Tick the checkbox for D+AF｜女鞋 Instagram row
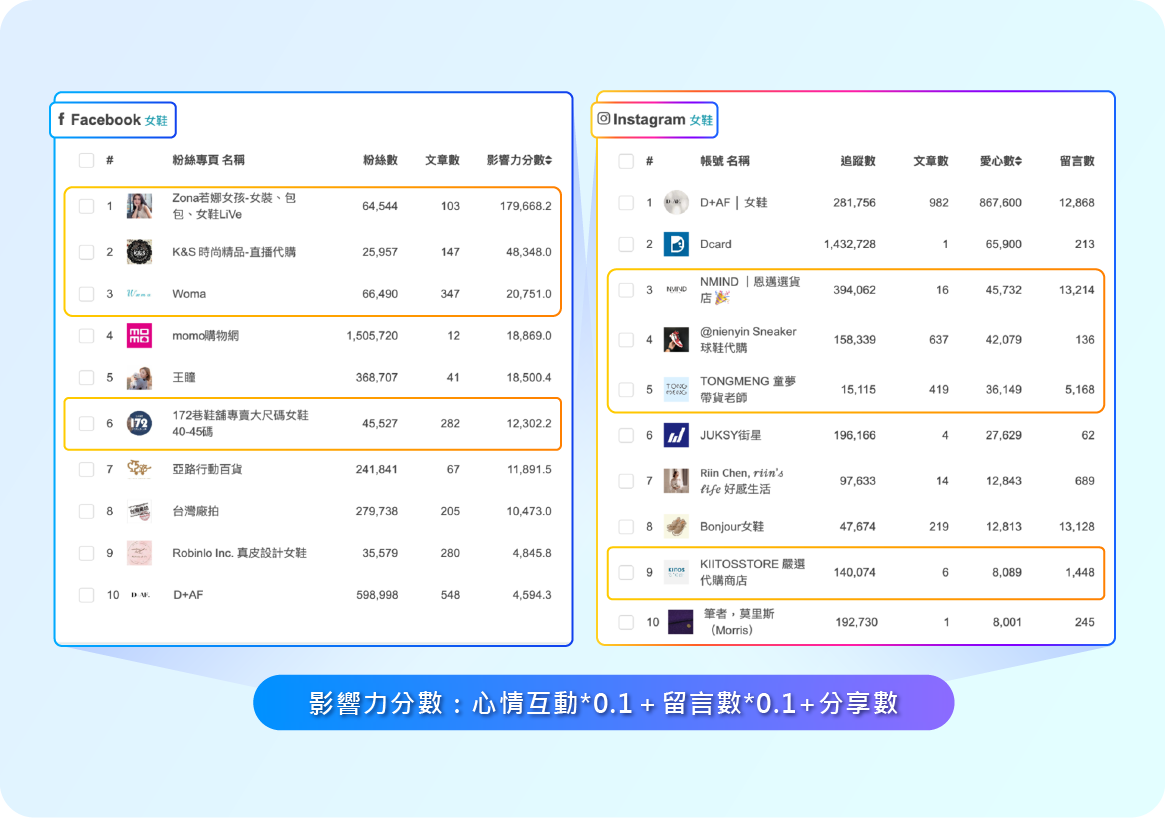This screenshot has height=818, width=1165. tap(626, 203)
